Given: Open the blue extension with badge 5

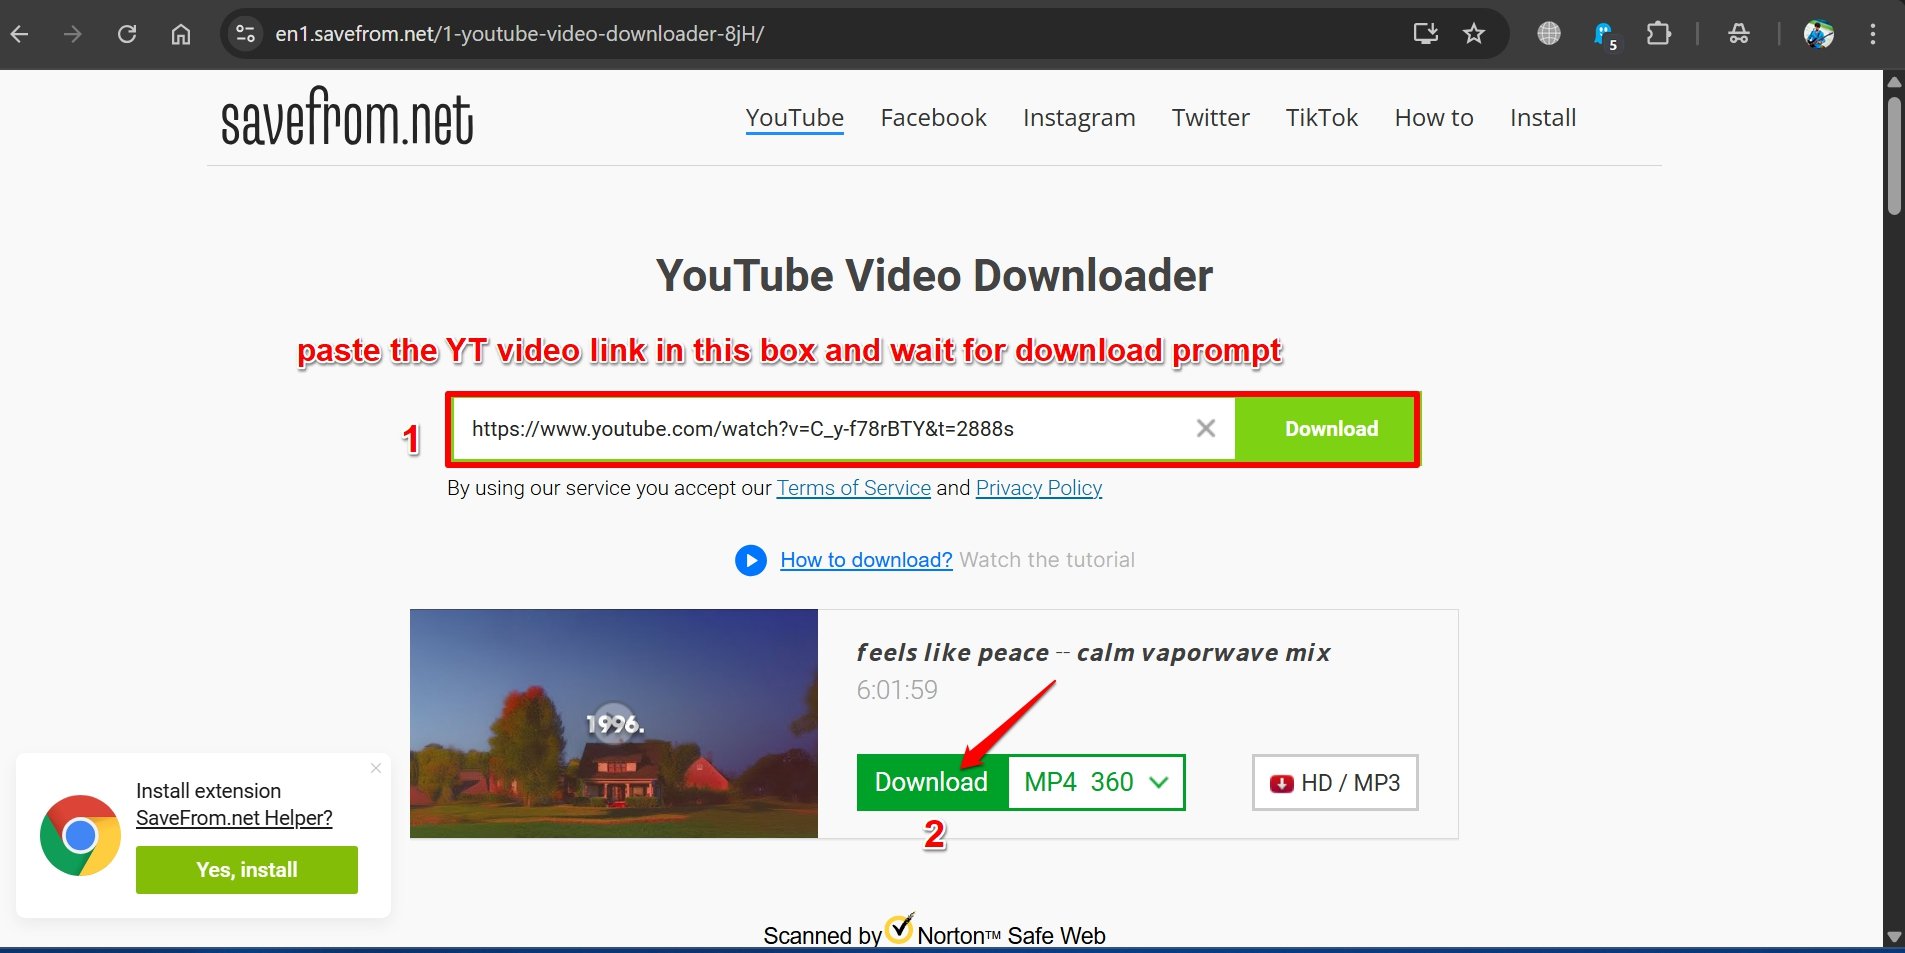Looking at the screenshot, I should click(1604, 35).
